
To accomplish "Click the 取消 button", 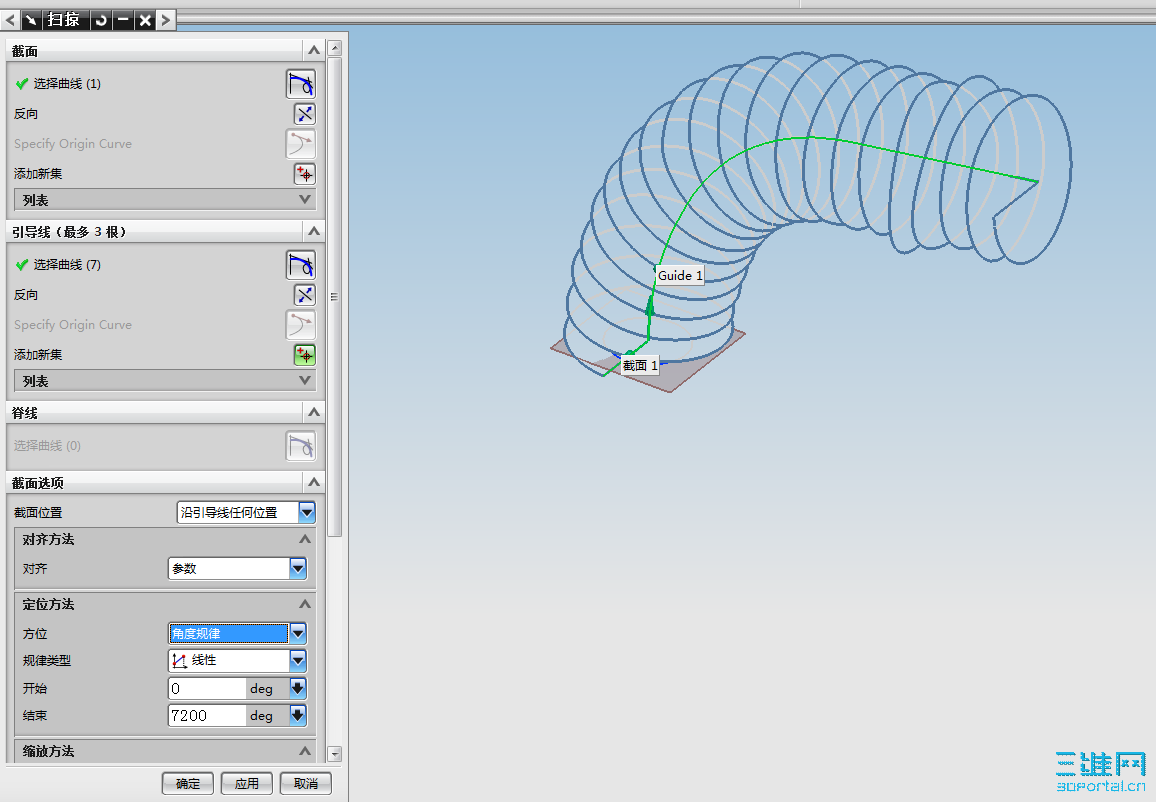I will tap(306, 784).
